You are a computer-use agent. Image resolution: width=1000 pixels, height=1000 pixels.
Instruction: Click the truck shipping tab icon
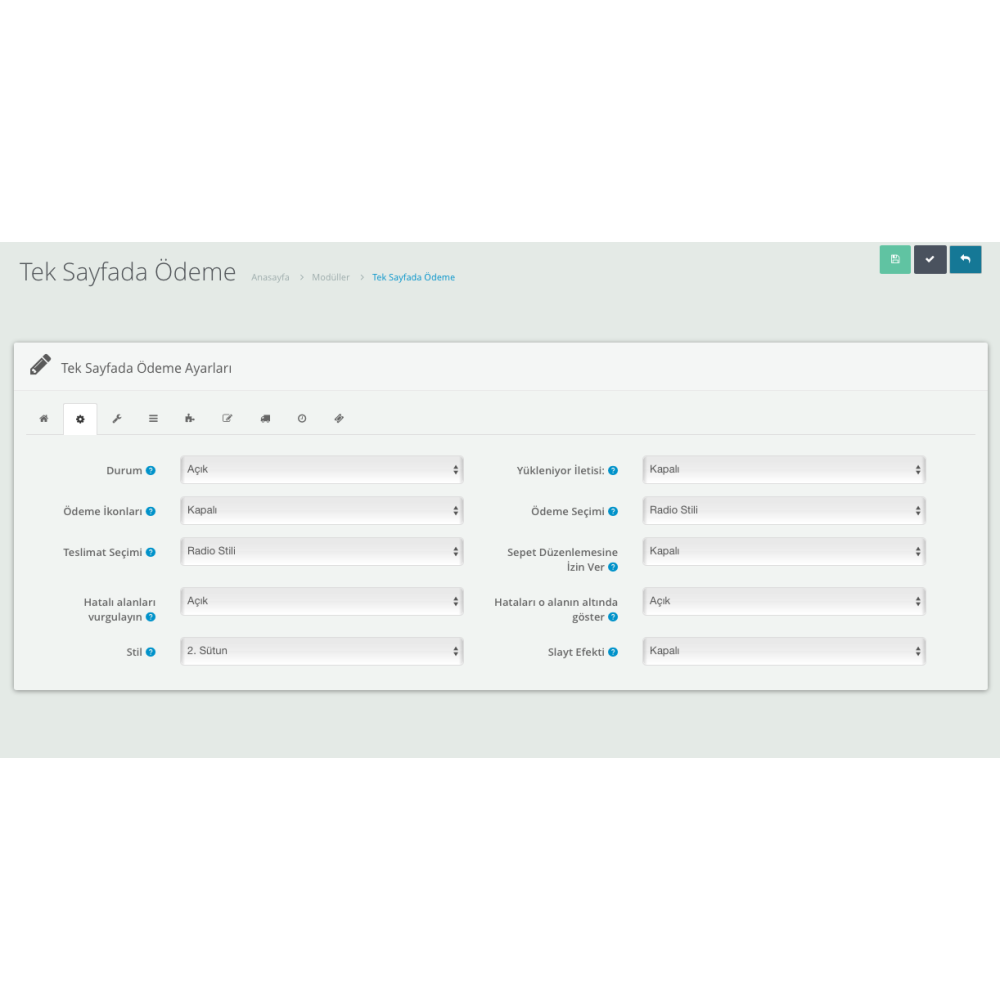pos(265,418)
